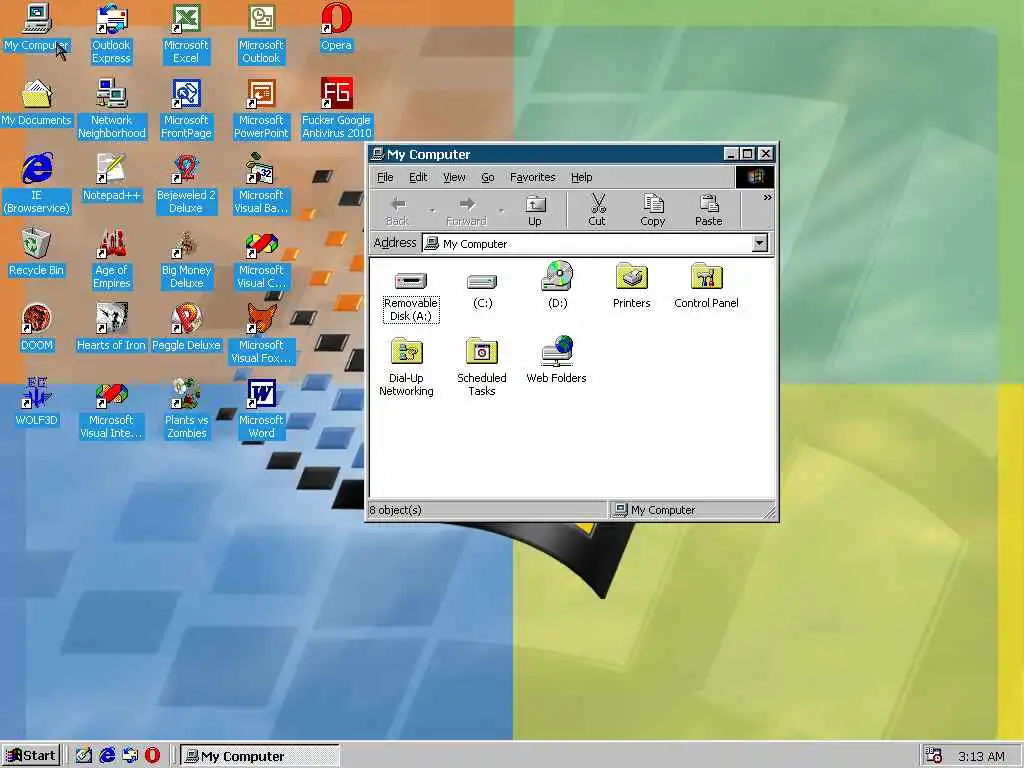
Task: Click the Show Desktop quick launch icon
Action: (84, 756)
